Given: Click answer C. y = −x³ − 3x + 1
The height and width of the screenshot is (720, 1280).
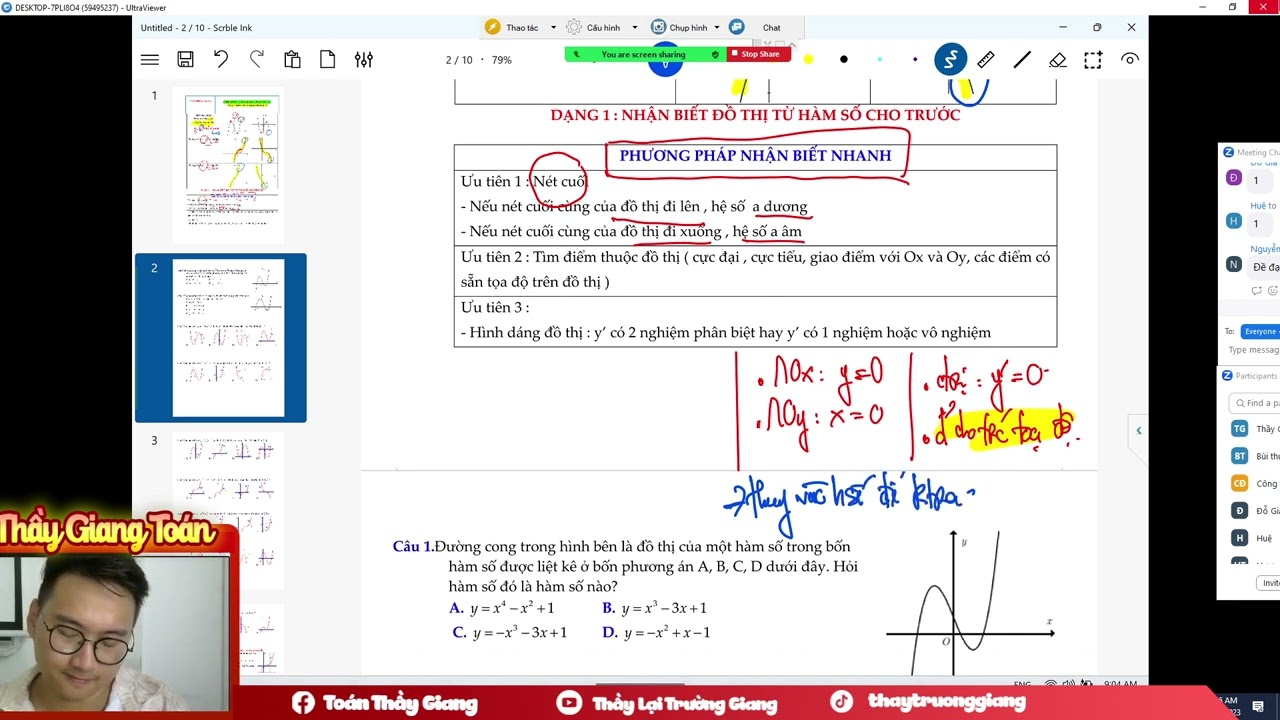Looking at the screenshot, I should (x=510, y=632).
